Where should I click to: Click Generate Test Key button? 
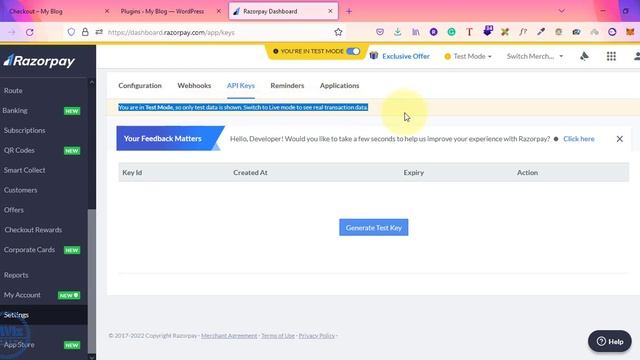pos(373,227)
